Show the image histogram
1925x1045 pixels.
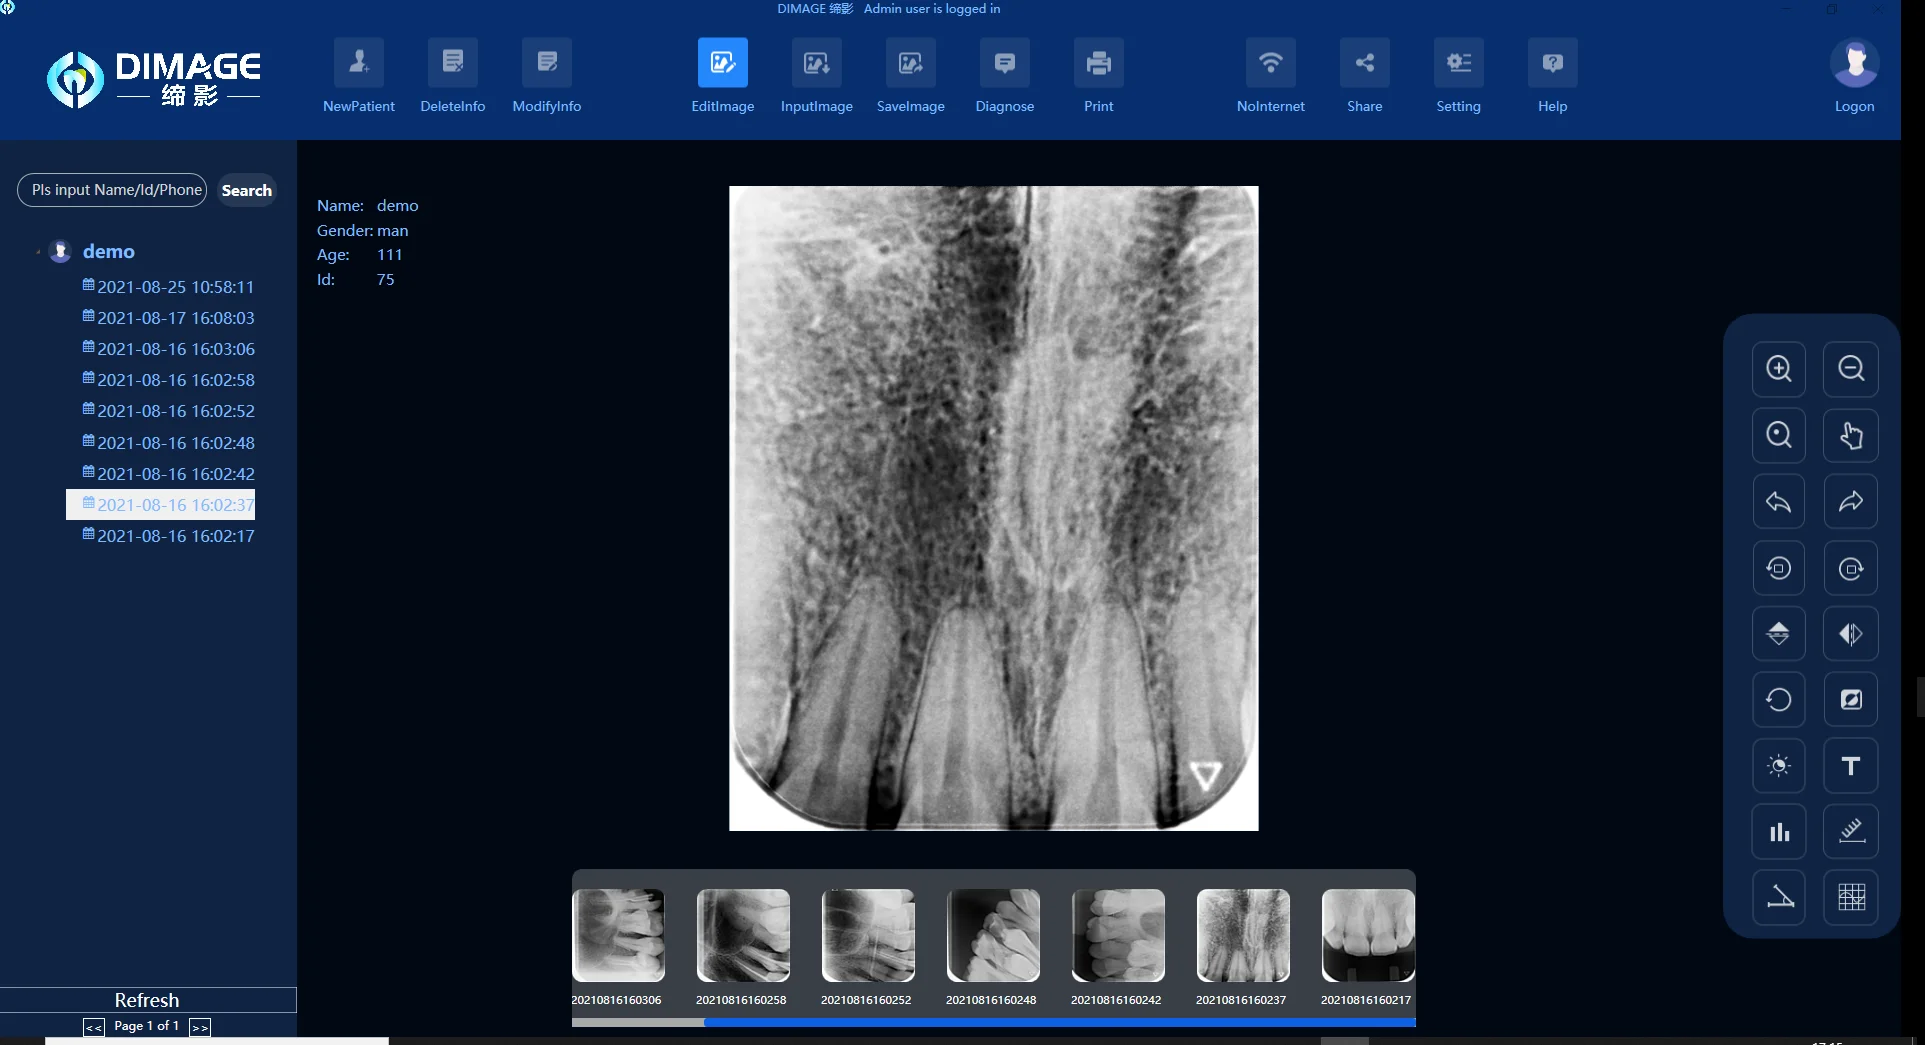pos(1779,831)
